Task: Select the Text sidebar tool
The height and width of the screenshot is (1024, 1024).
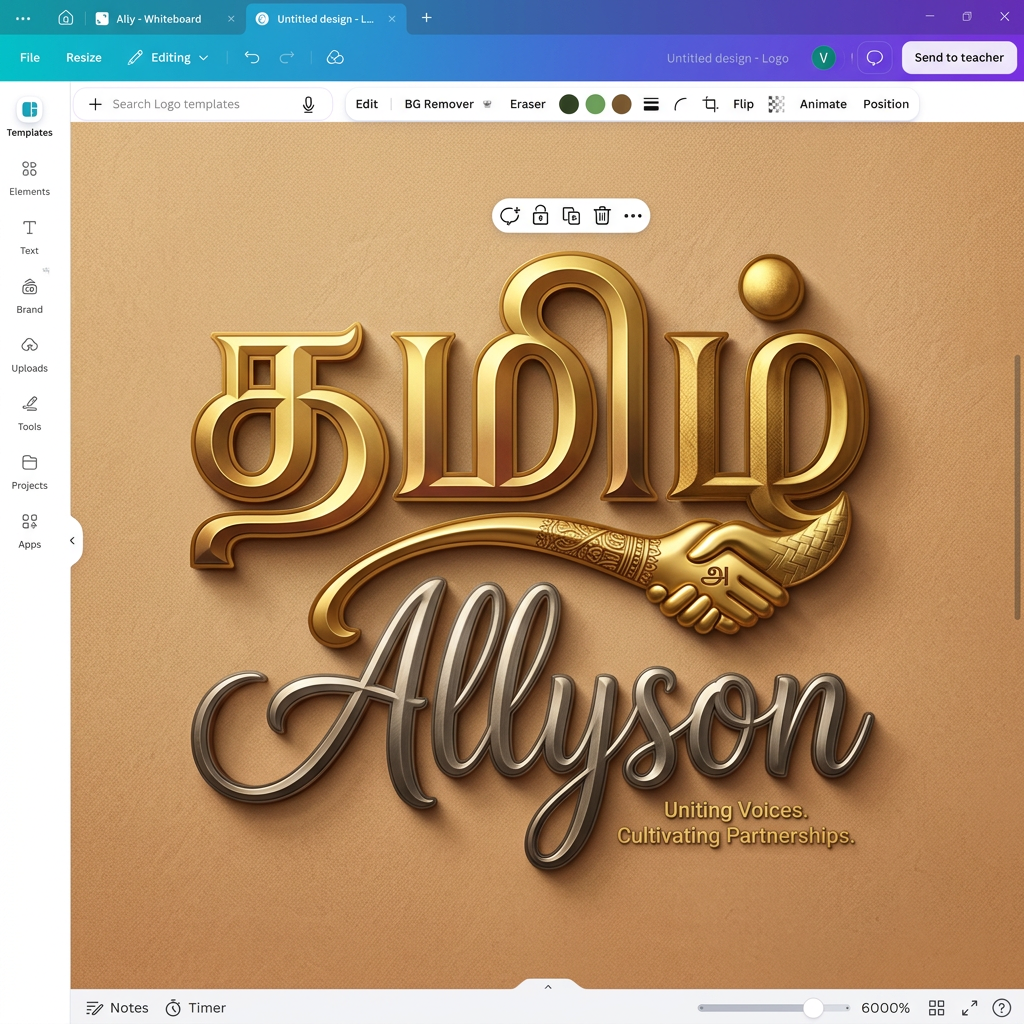Action: (29, 237)
